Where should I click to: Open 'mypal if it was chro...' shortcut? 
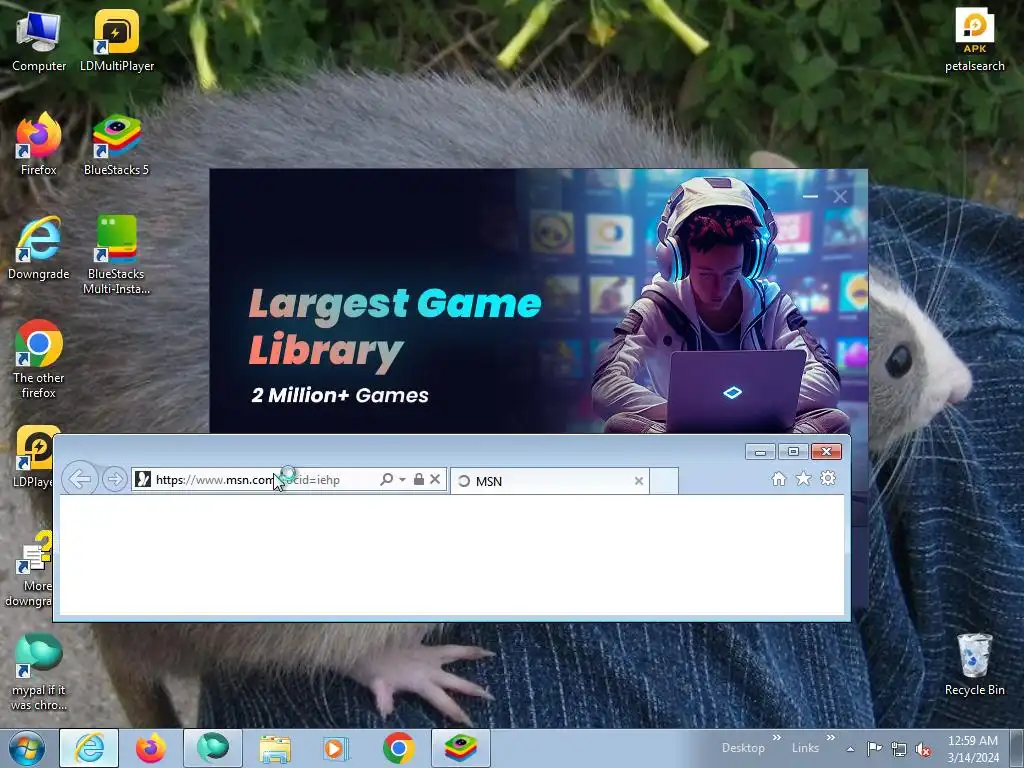(39, 673)
